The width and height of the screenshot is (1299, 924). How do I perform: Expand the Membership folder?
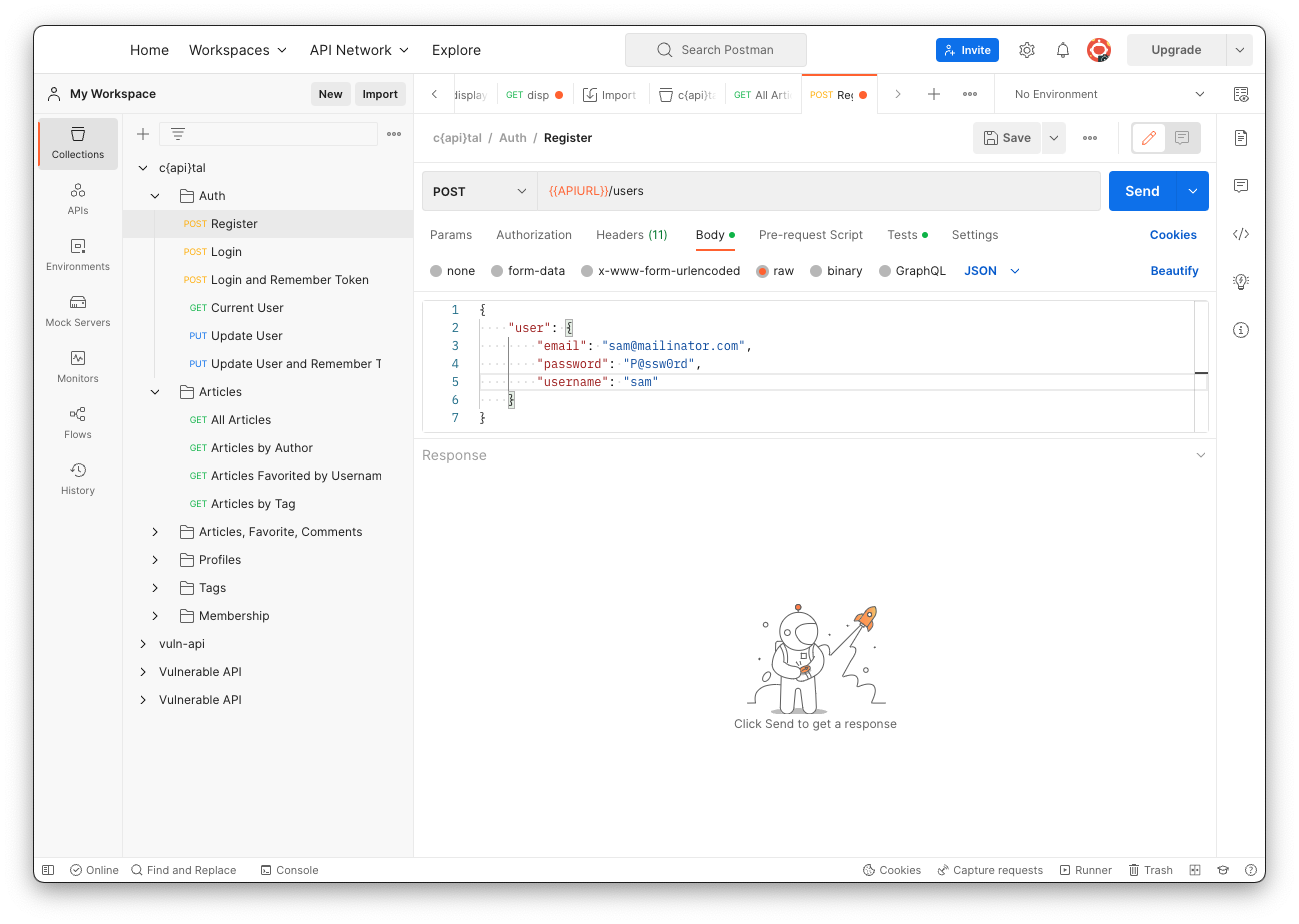[155, 616]
